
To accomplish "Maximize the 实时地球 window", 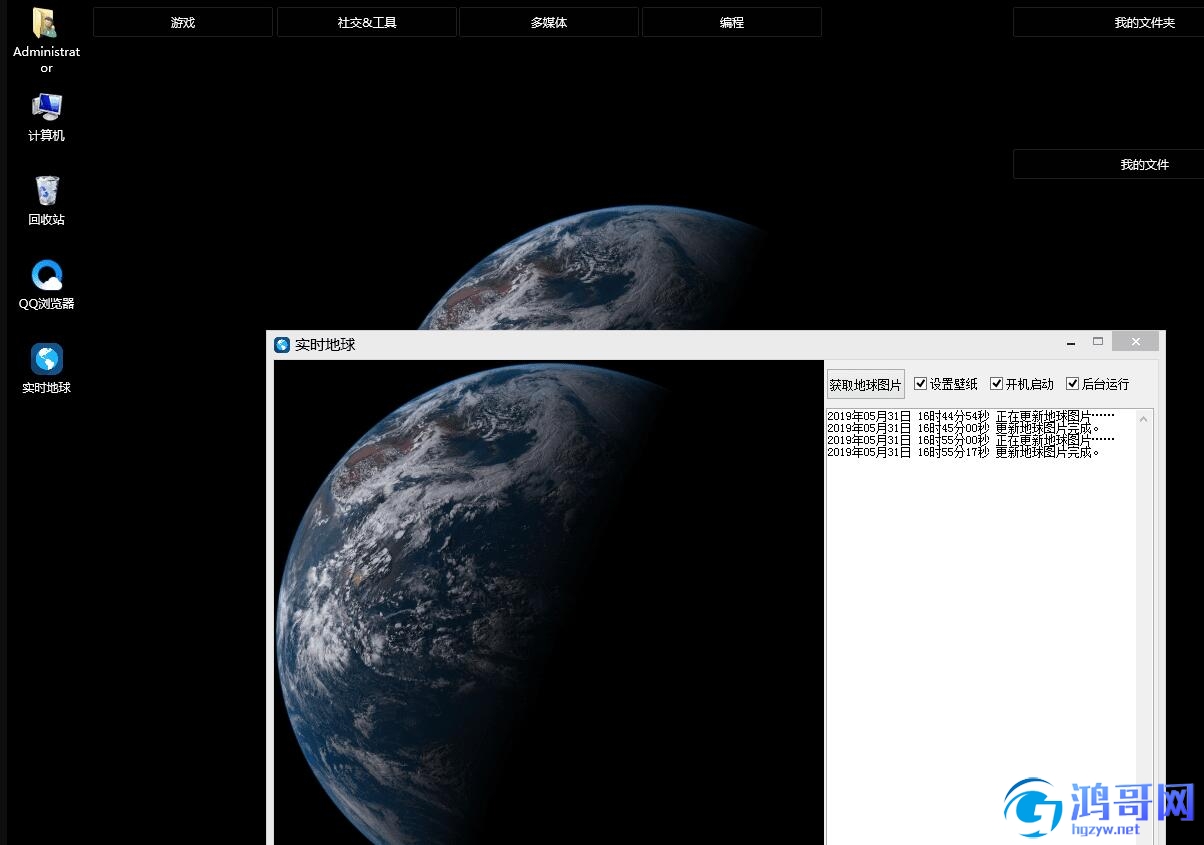I will point(1098,342).
